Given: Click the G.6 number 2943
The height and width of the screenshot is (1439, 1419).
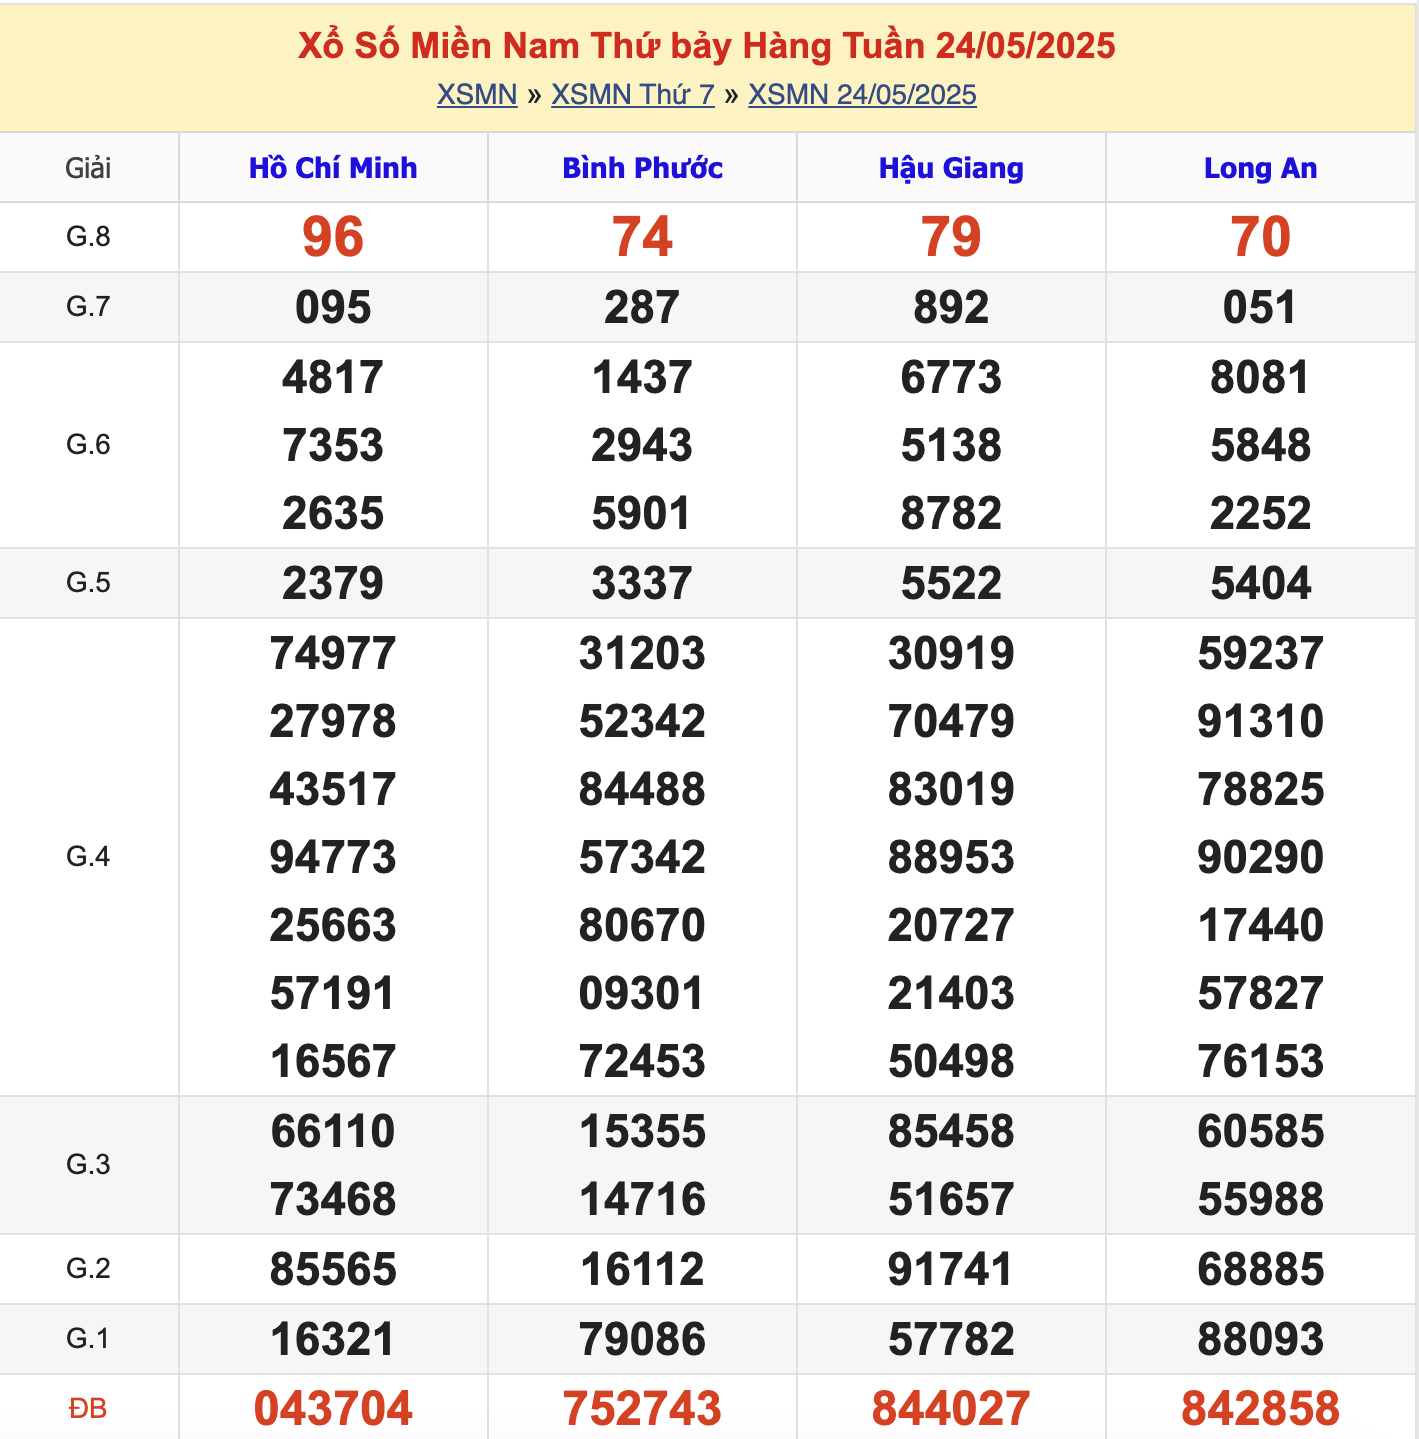Looking at the screenshot, I should click(x=642, y=445).
